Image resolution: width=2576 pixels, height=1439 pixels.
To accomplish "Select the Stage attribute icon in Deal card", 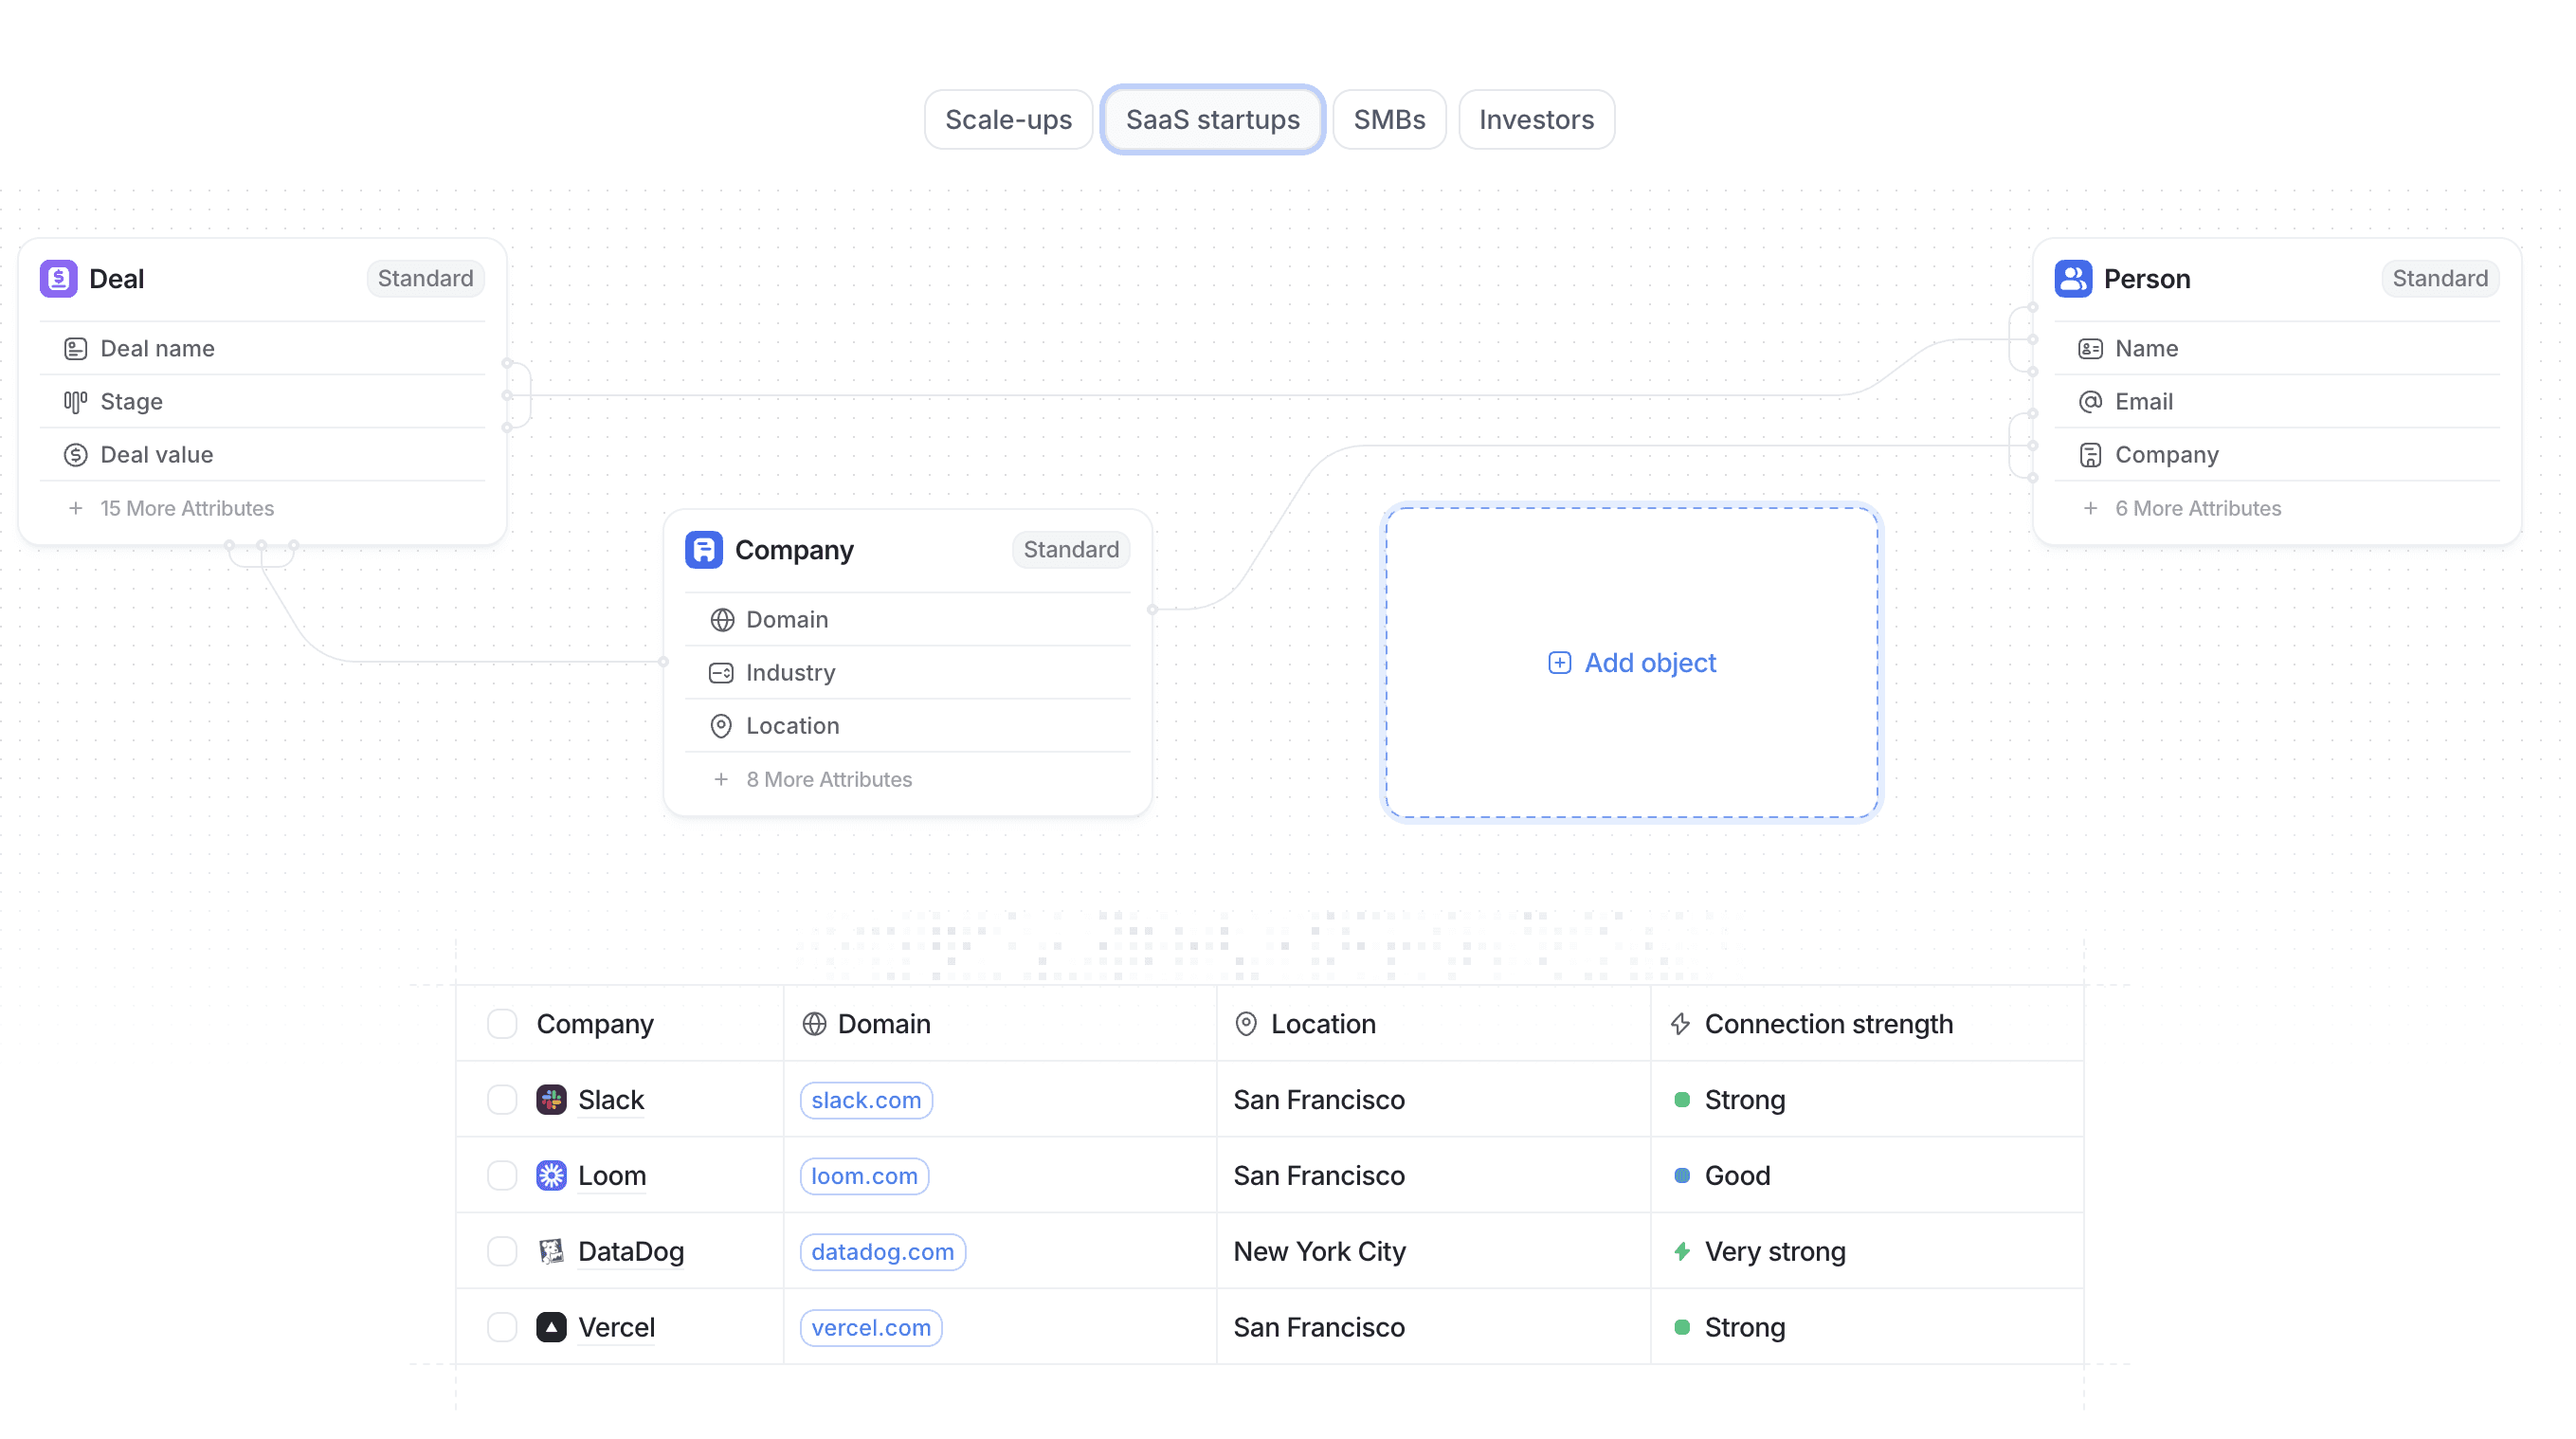I will tap(76, 401).
